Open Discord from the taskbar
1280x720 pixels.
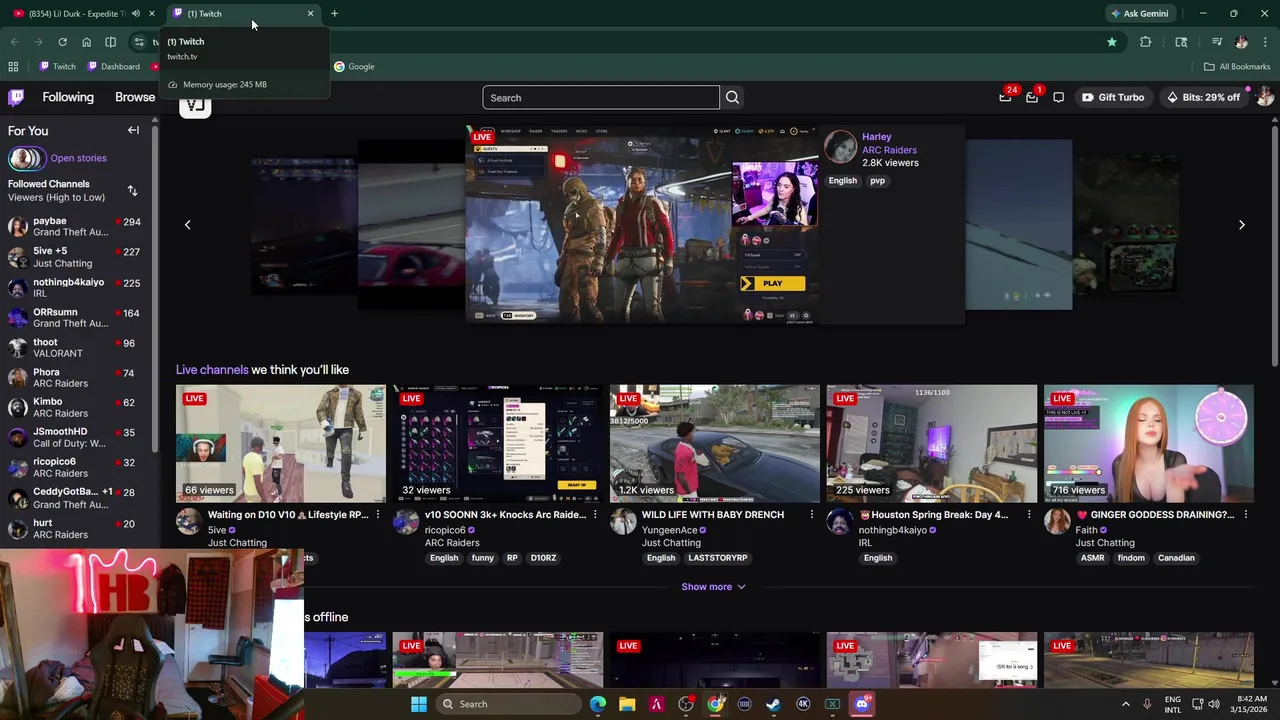click(x=862, y=704)
